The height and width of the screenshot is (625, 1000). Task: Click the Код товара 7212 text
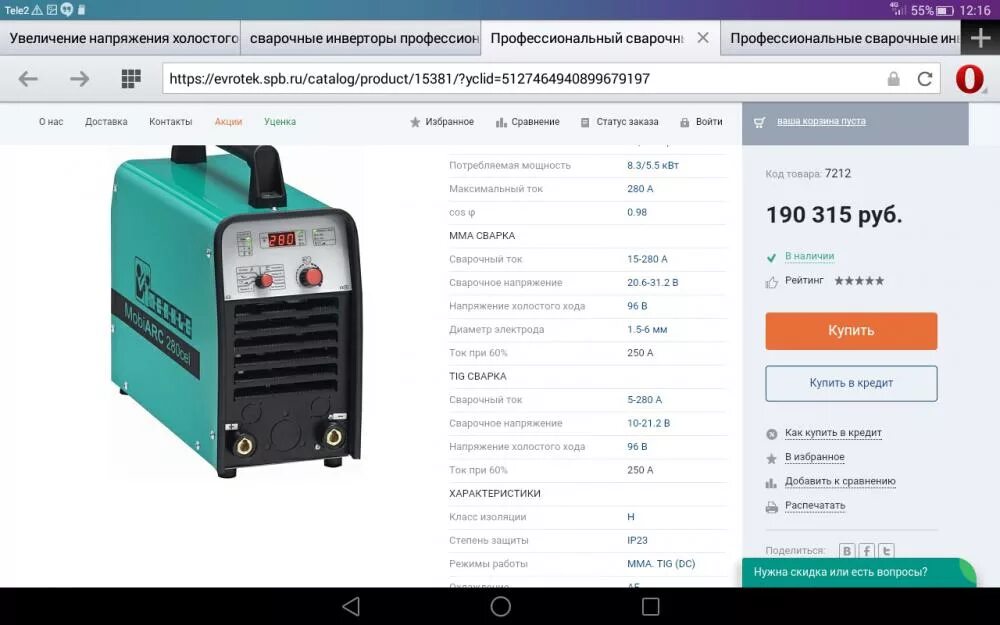click(808, 173)
